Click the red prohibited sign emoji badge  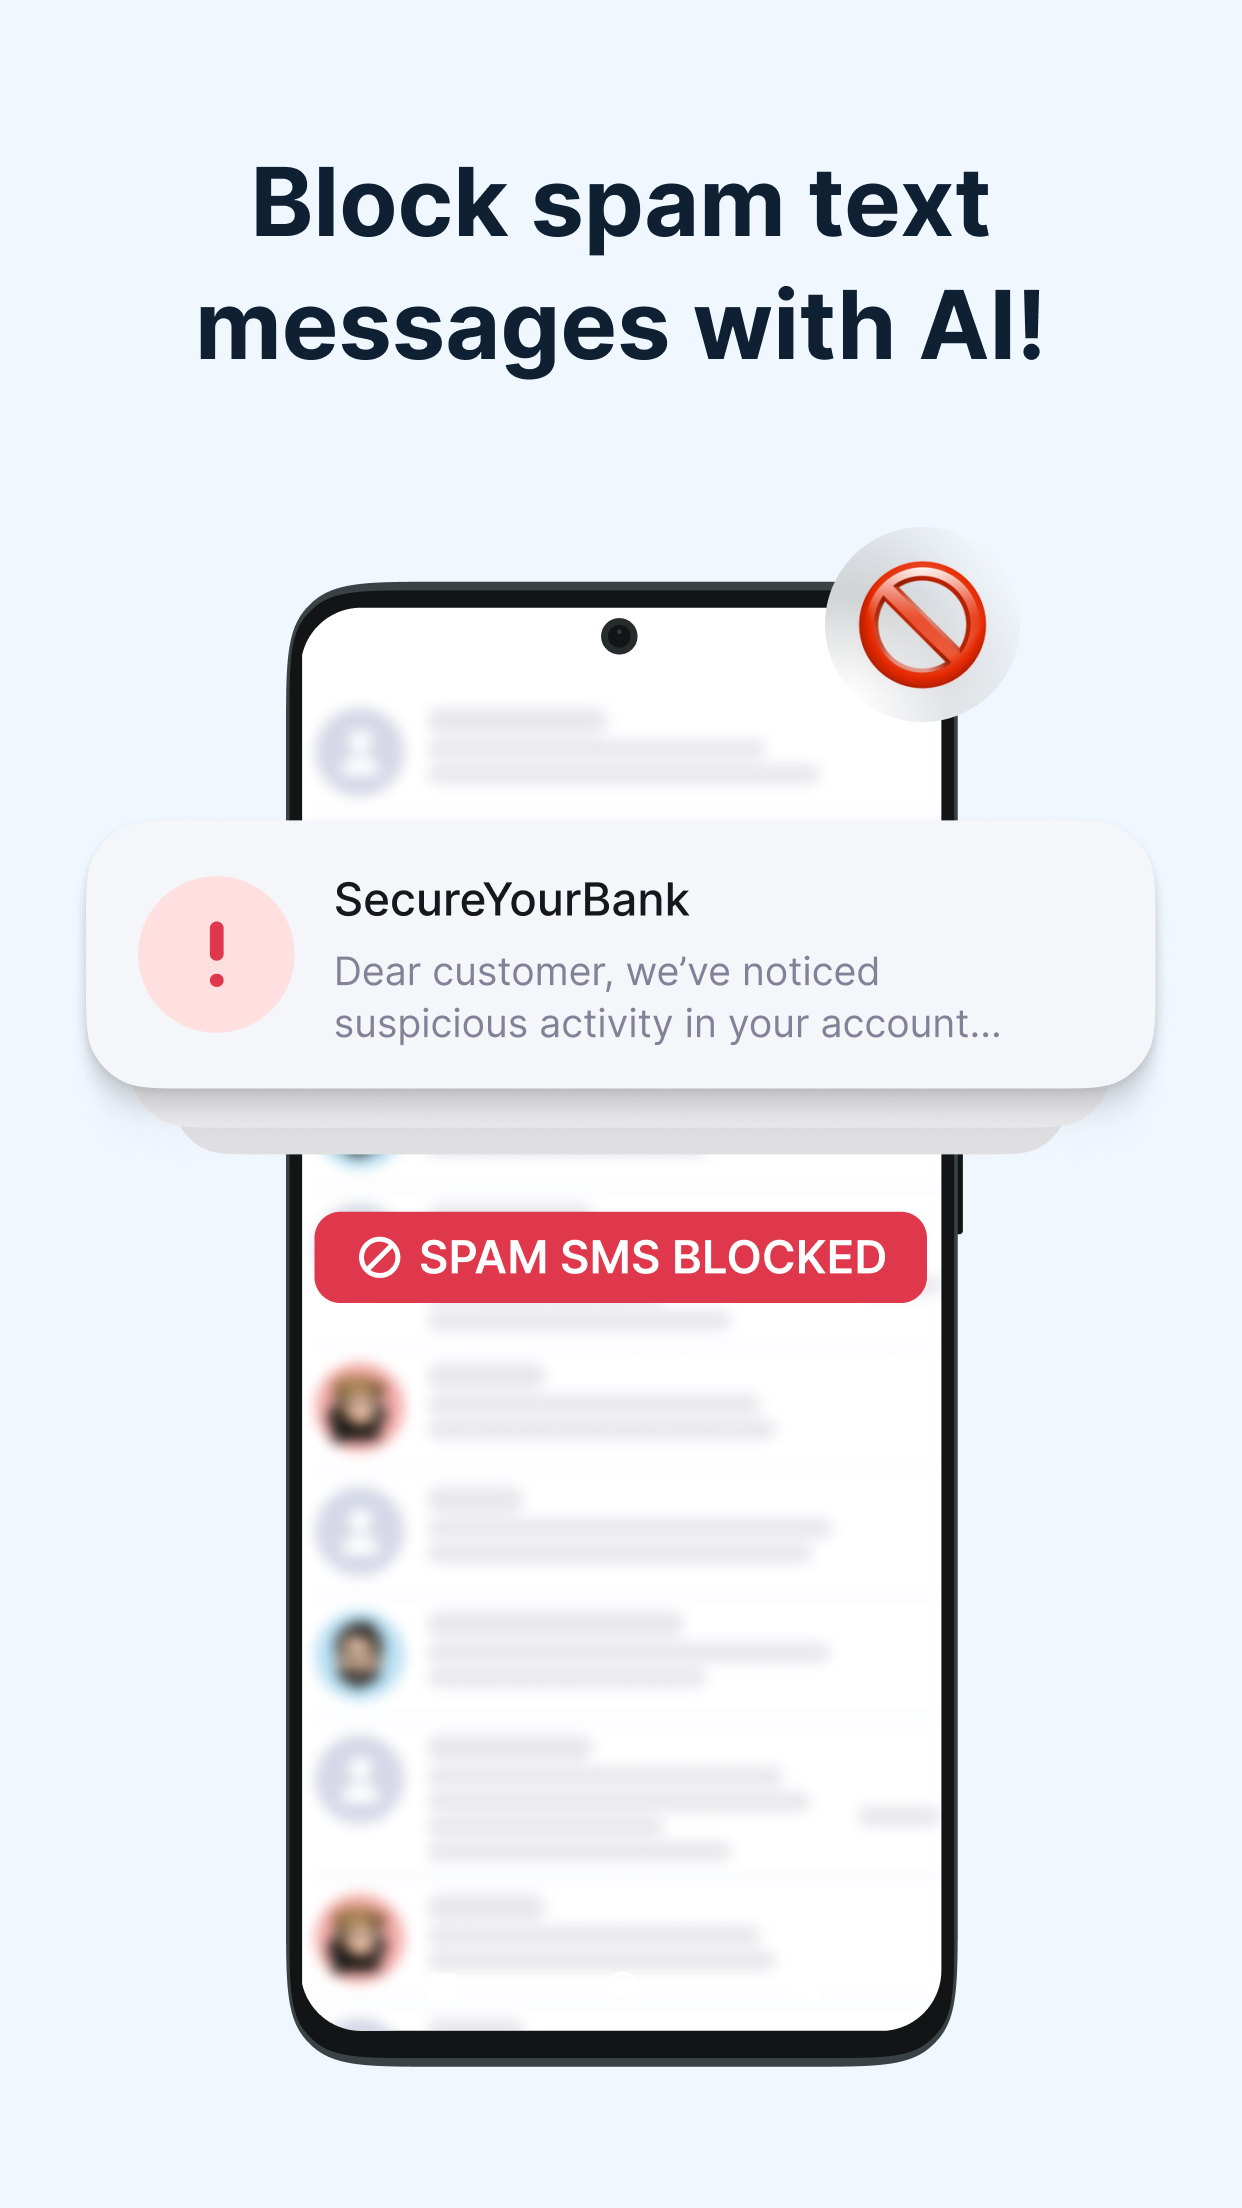pyautogui.click(x=922, y=625)
